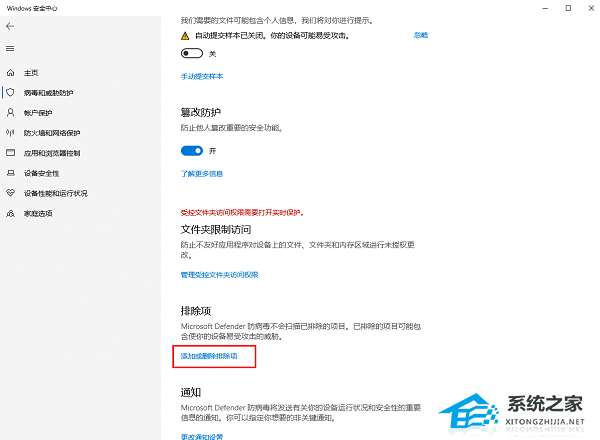Click the shield icon for virus protection

pos(10,92)
